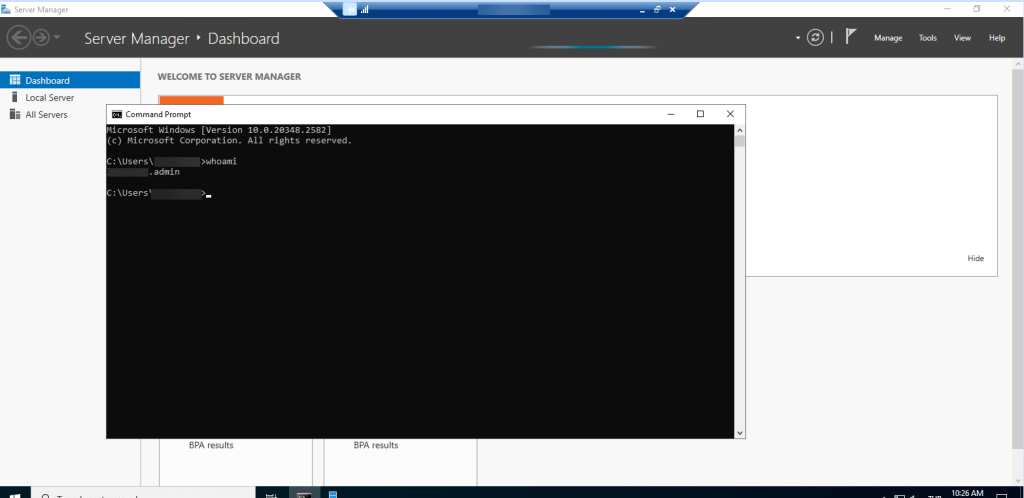Expand dropdown arrow beside Refresh icon

pos(798,38)
